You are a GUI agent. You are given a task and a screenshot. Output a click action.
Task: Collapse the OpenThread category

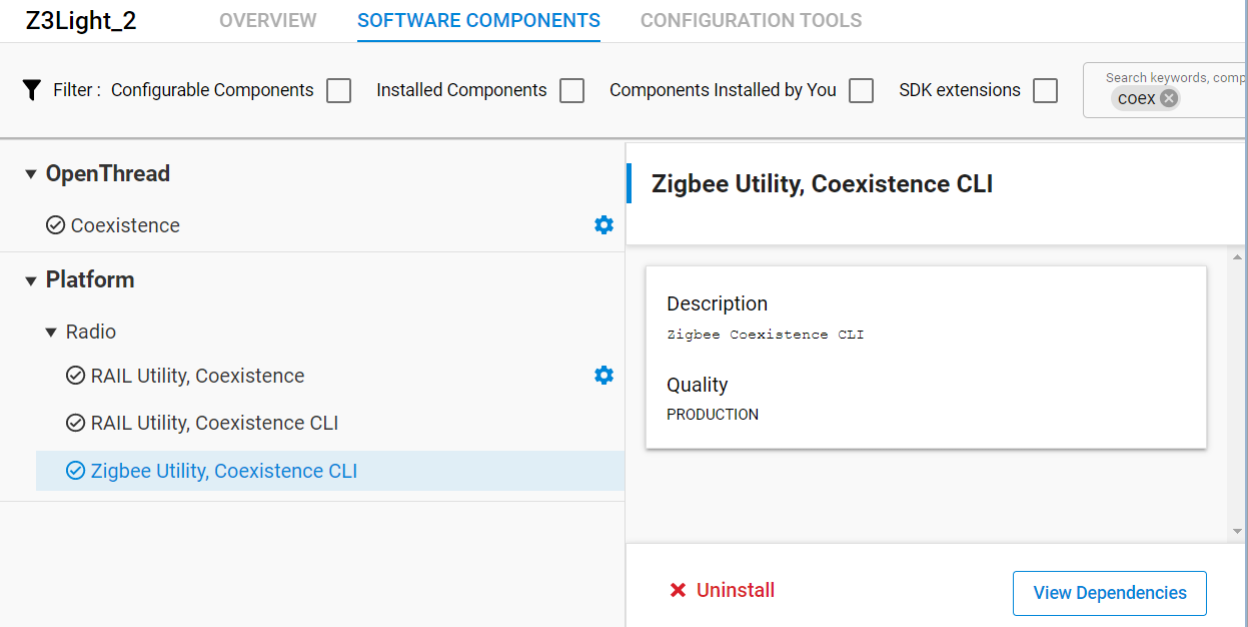(x=31, y=174)
